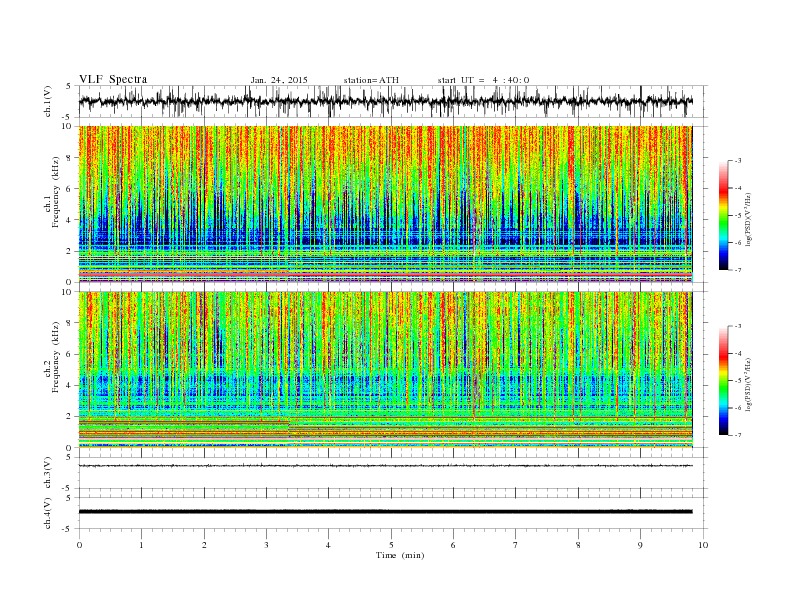
Task: Click time axis tick label "1"
Action: click(141, 545)
